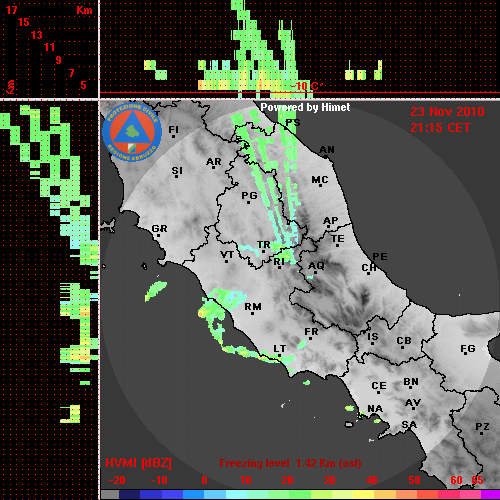Image resolution: width=500 pixels, height=500 pixels.
Task: Click the LT city label
Action: [x=280, y=349]
